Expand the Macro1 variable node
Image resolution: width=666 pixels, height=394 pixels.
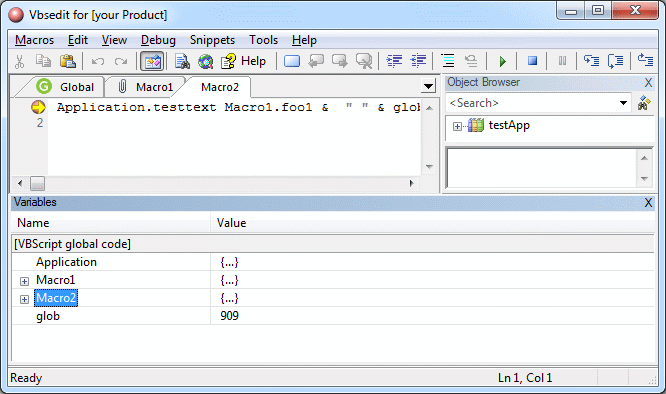[24, 281]
